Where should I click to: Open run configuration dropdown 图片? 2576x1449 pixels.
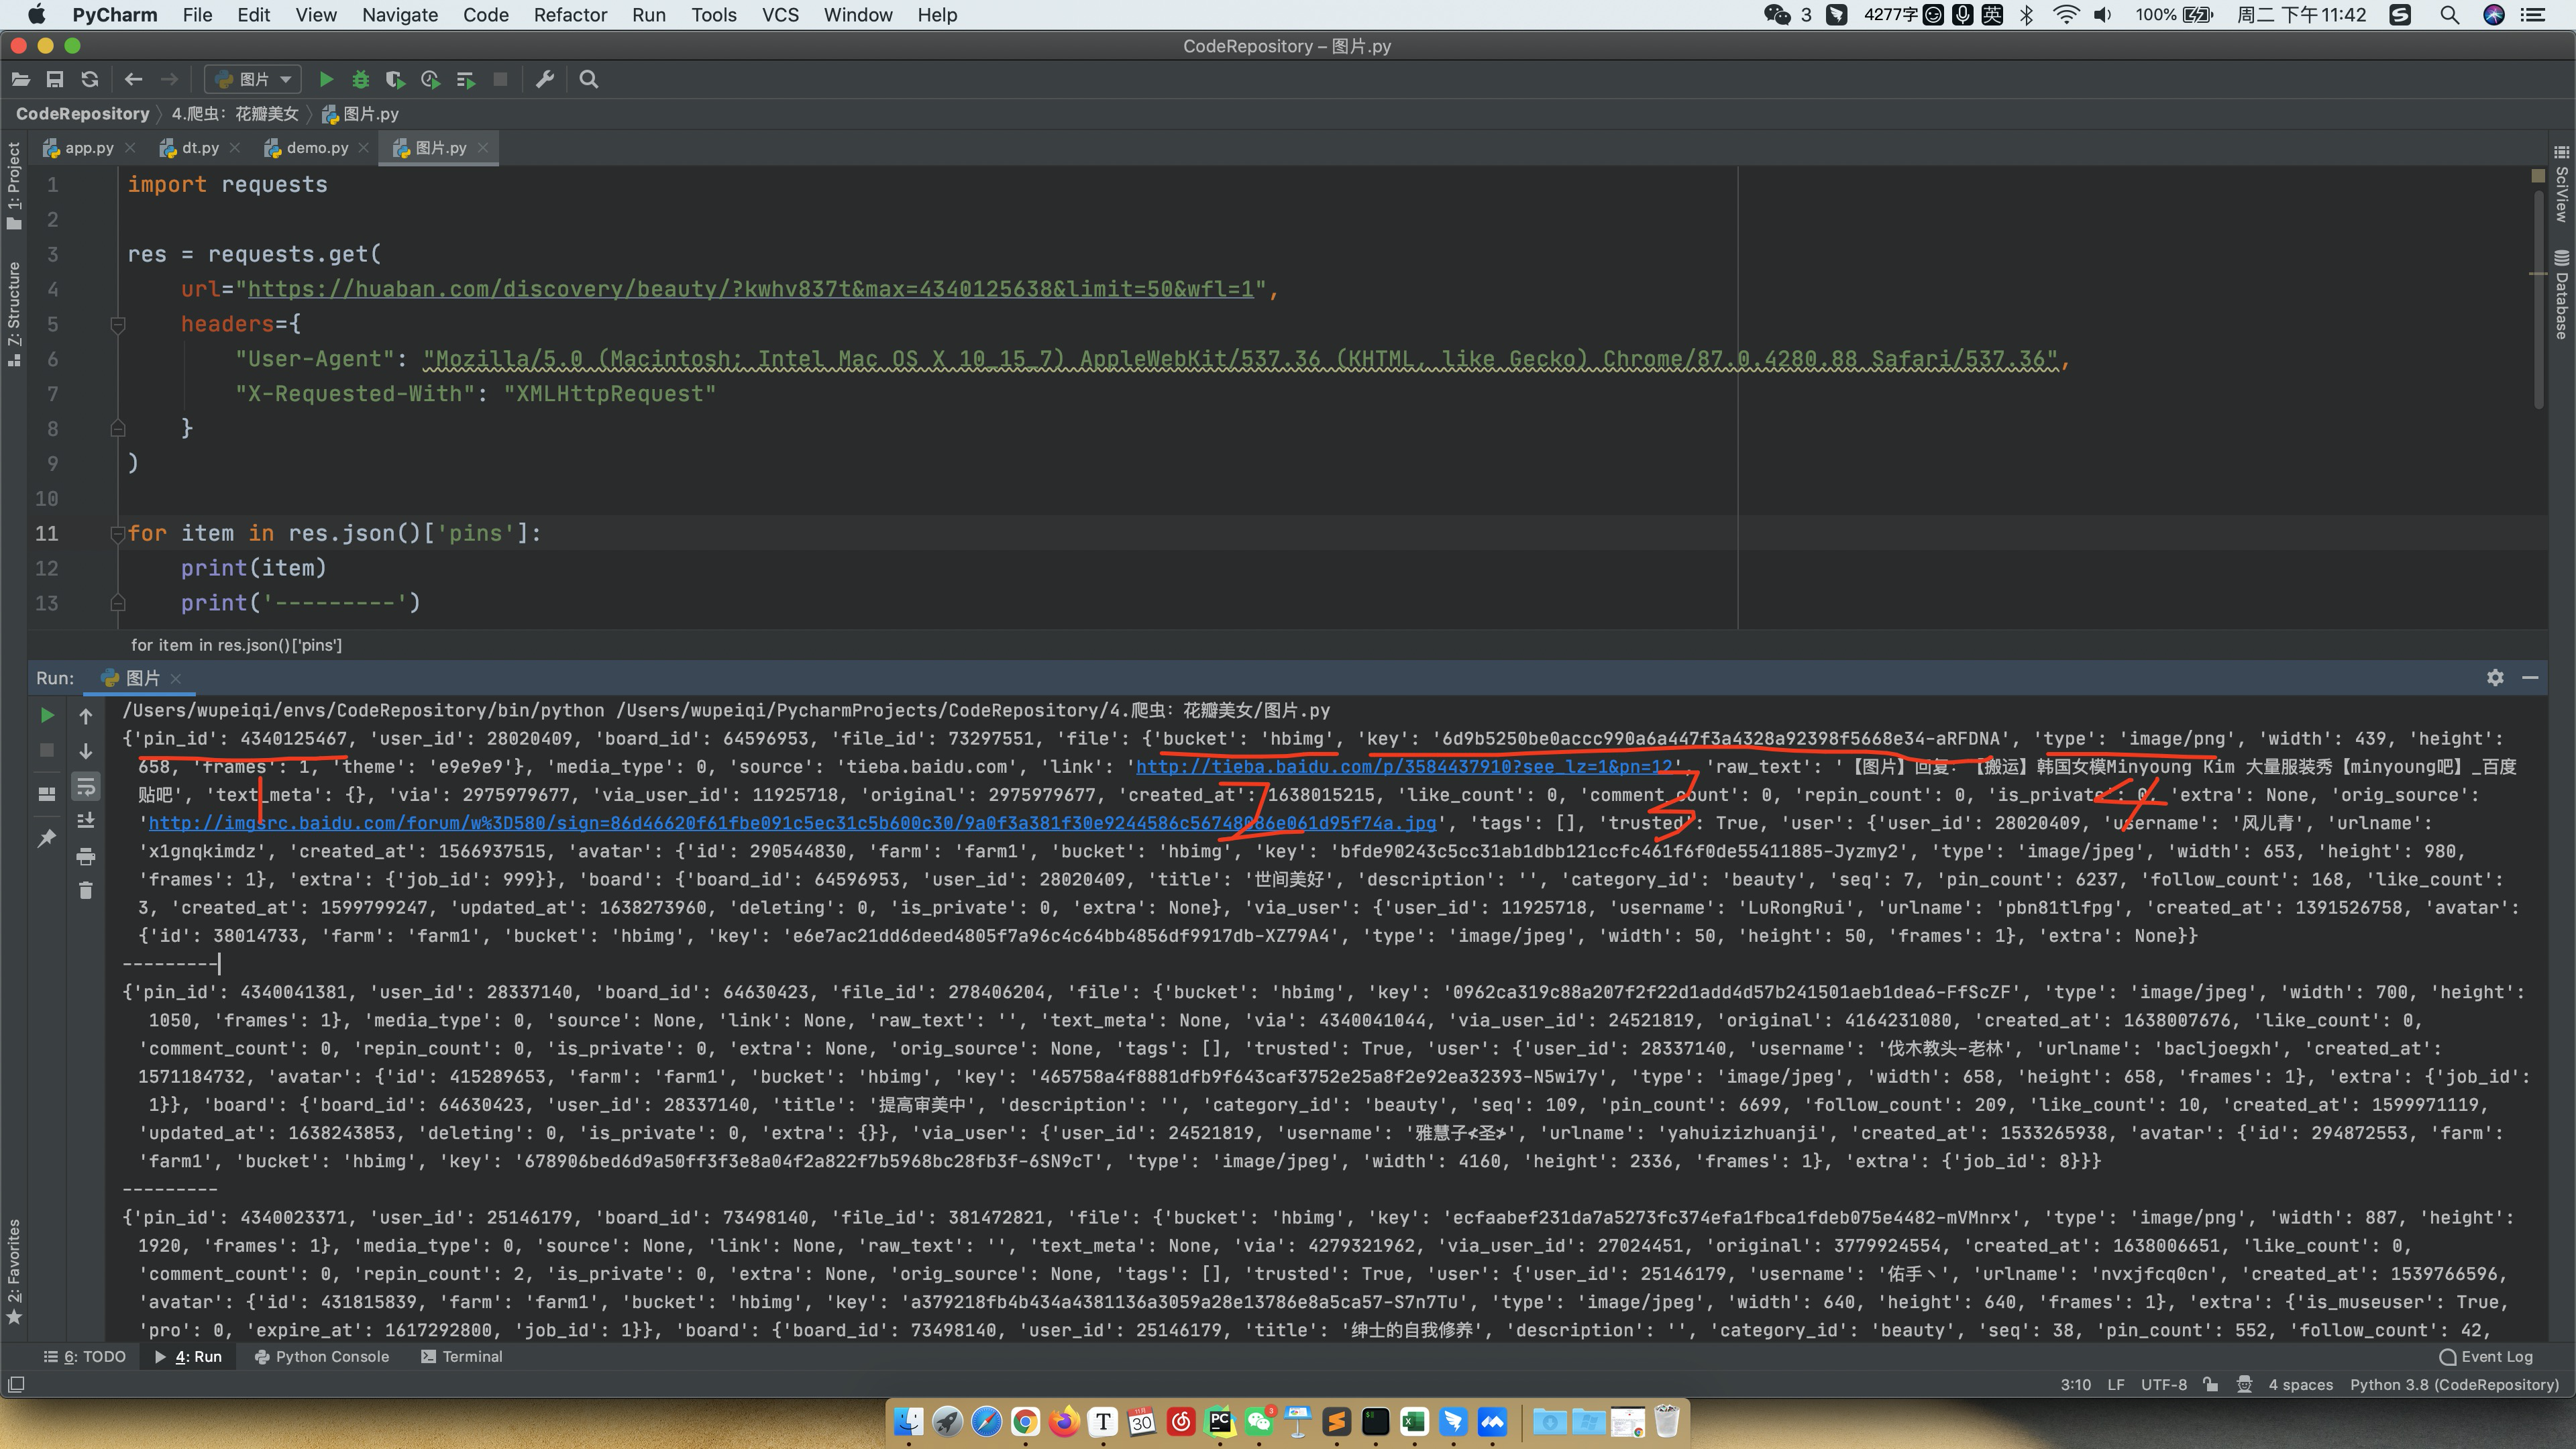pos(253,79)
